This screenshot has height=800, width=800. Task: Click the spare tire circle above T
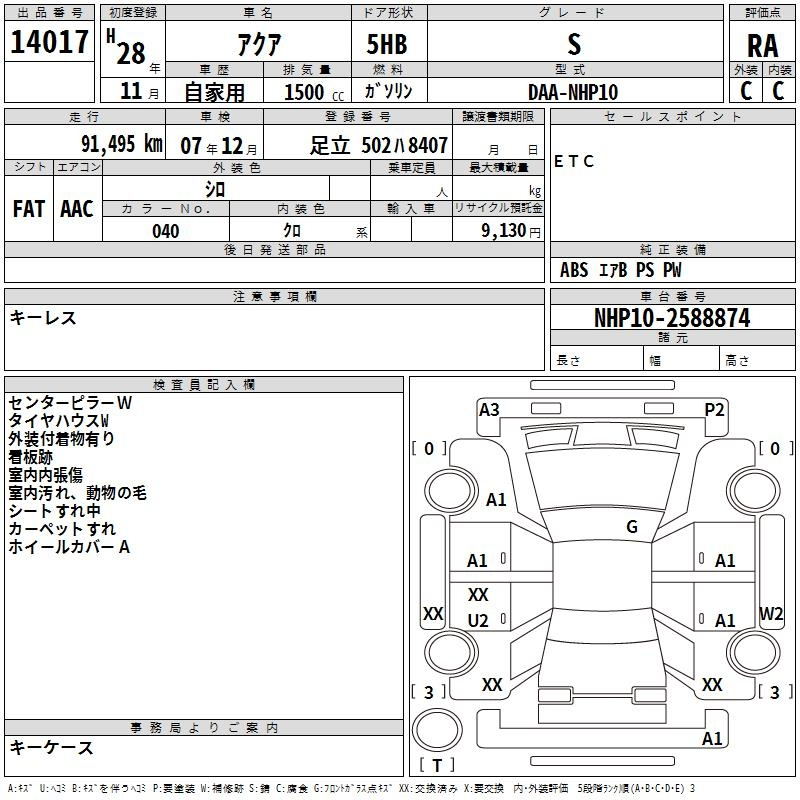437,729
